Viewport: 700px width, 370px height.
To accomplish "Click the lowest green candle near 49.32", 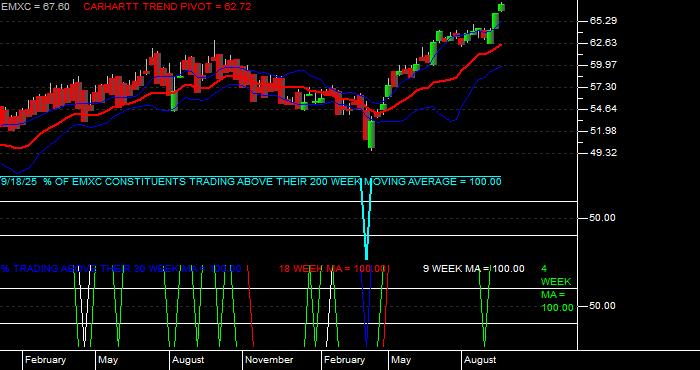I will pyautogui.click(x=371, y=135).
